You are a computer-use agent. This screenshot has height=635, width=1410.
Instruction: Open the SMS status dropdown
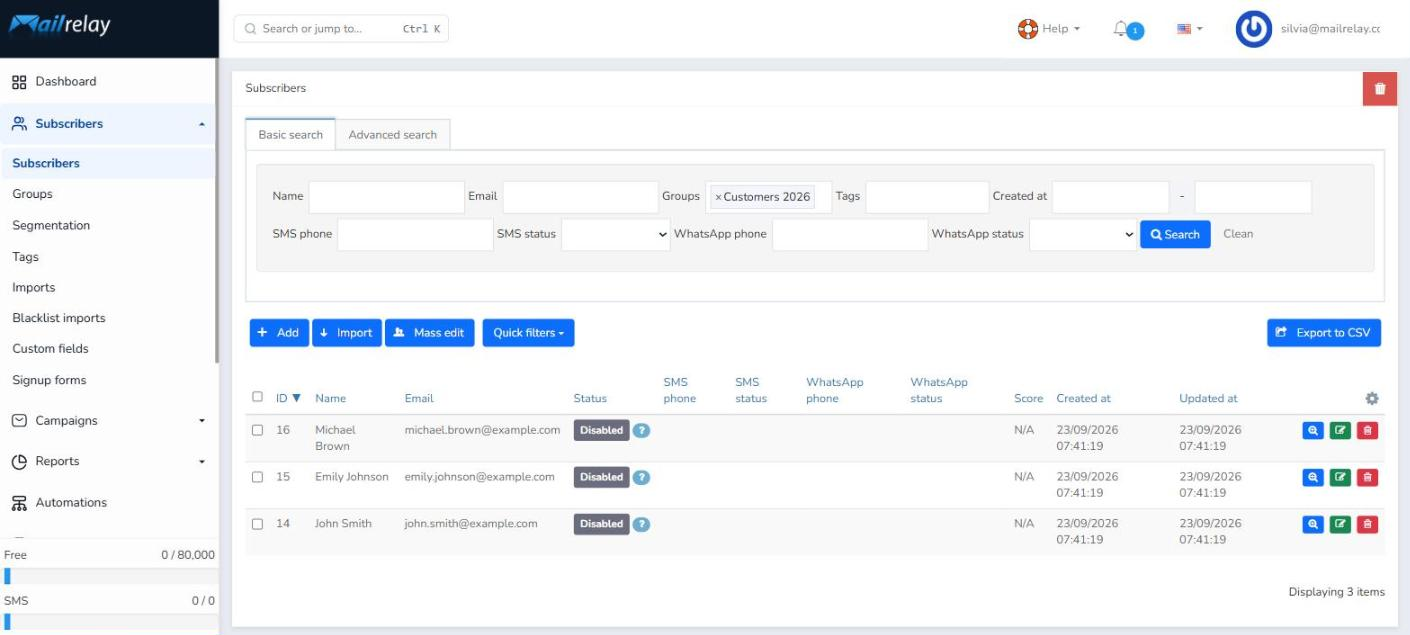[616, 234]
